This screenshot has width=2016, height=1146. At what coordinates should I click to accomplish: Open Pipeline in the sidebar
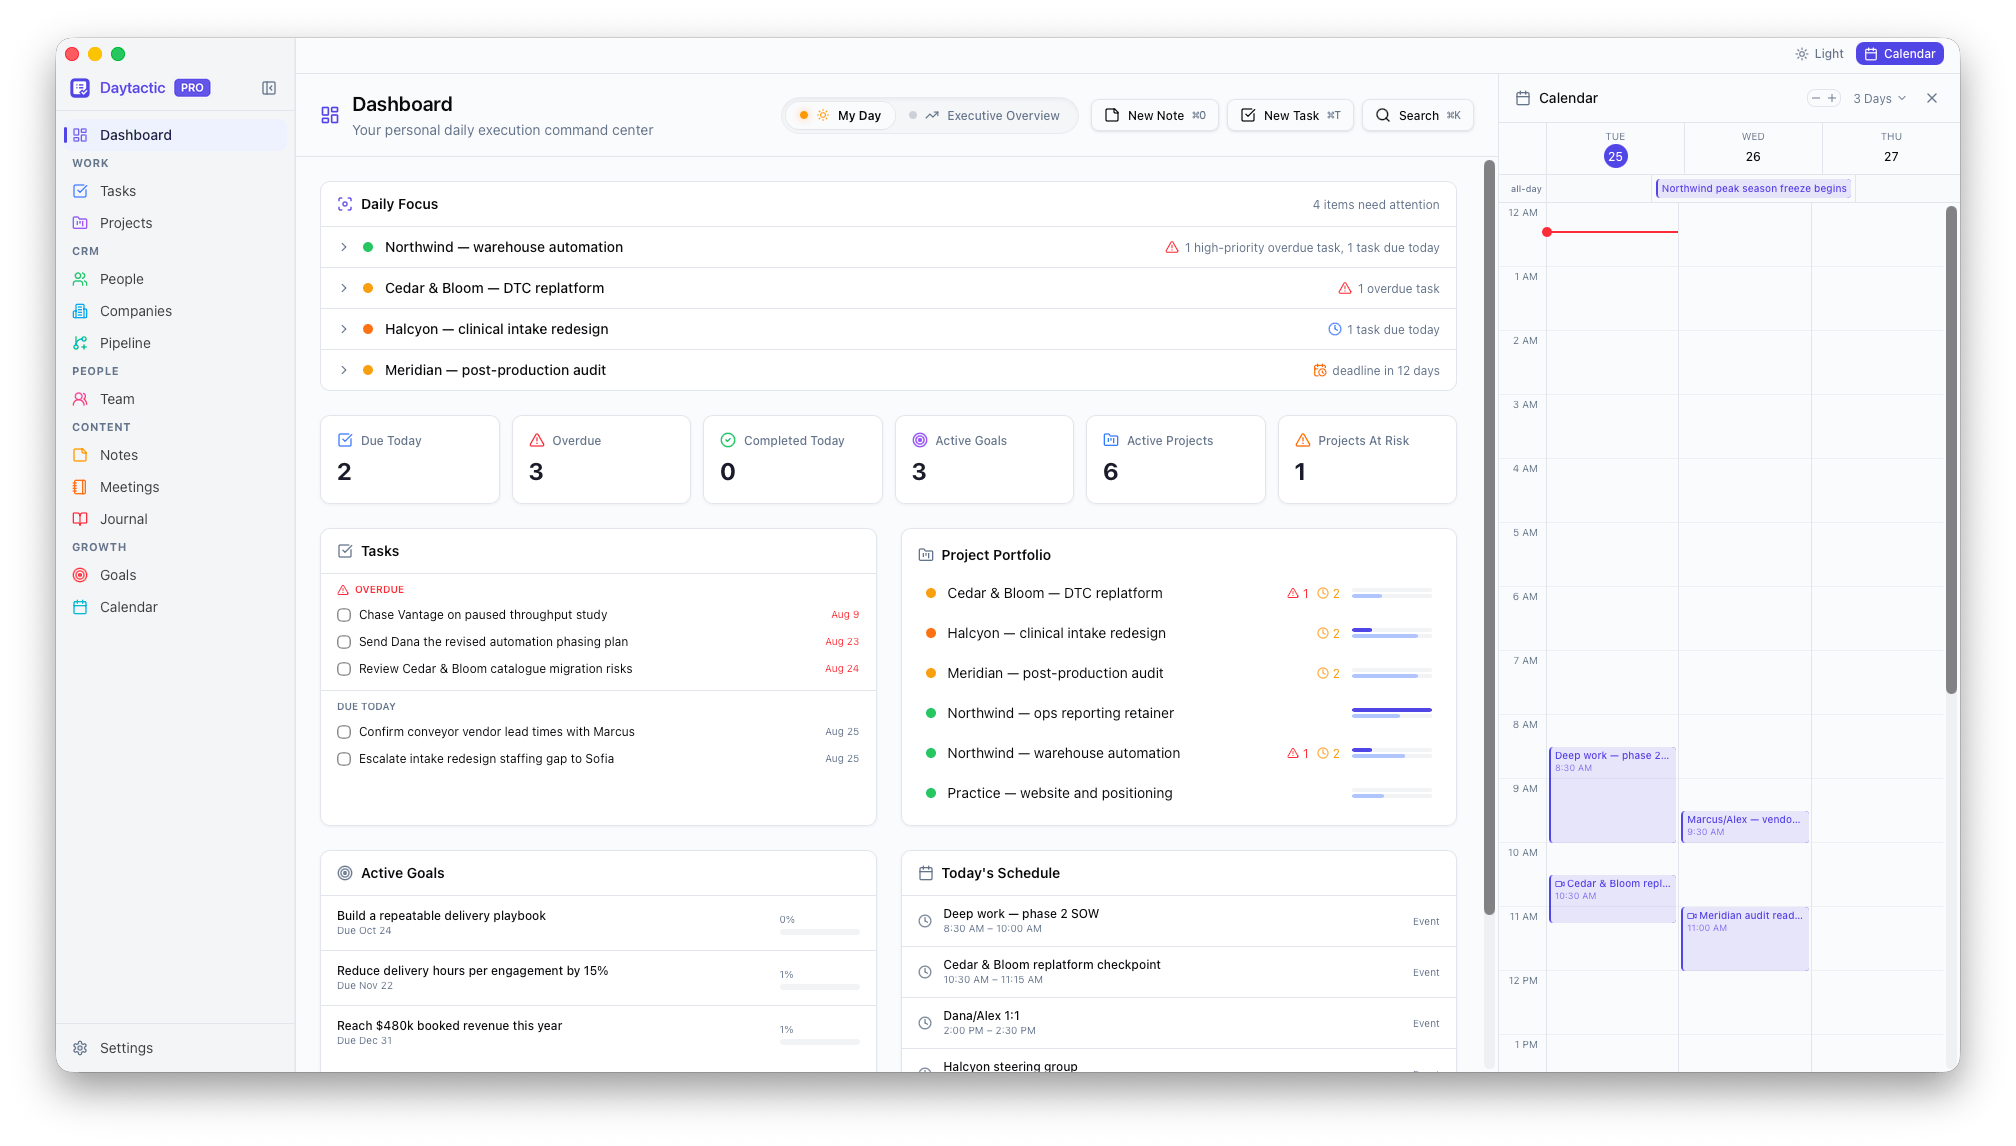(175, 343)
